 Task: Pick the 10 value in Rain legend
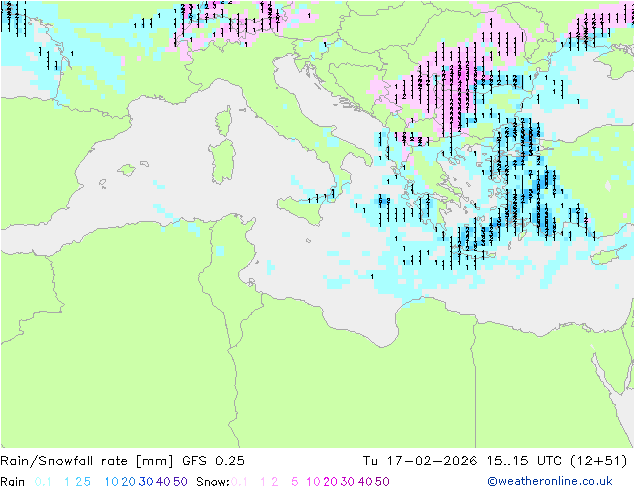(112, 482)
